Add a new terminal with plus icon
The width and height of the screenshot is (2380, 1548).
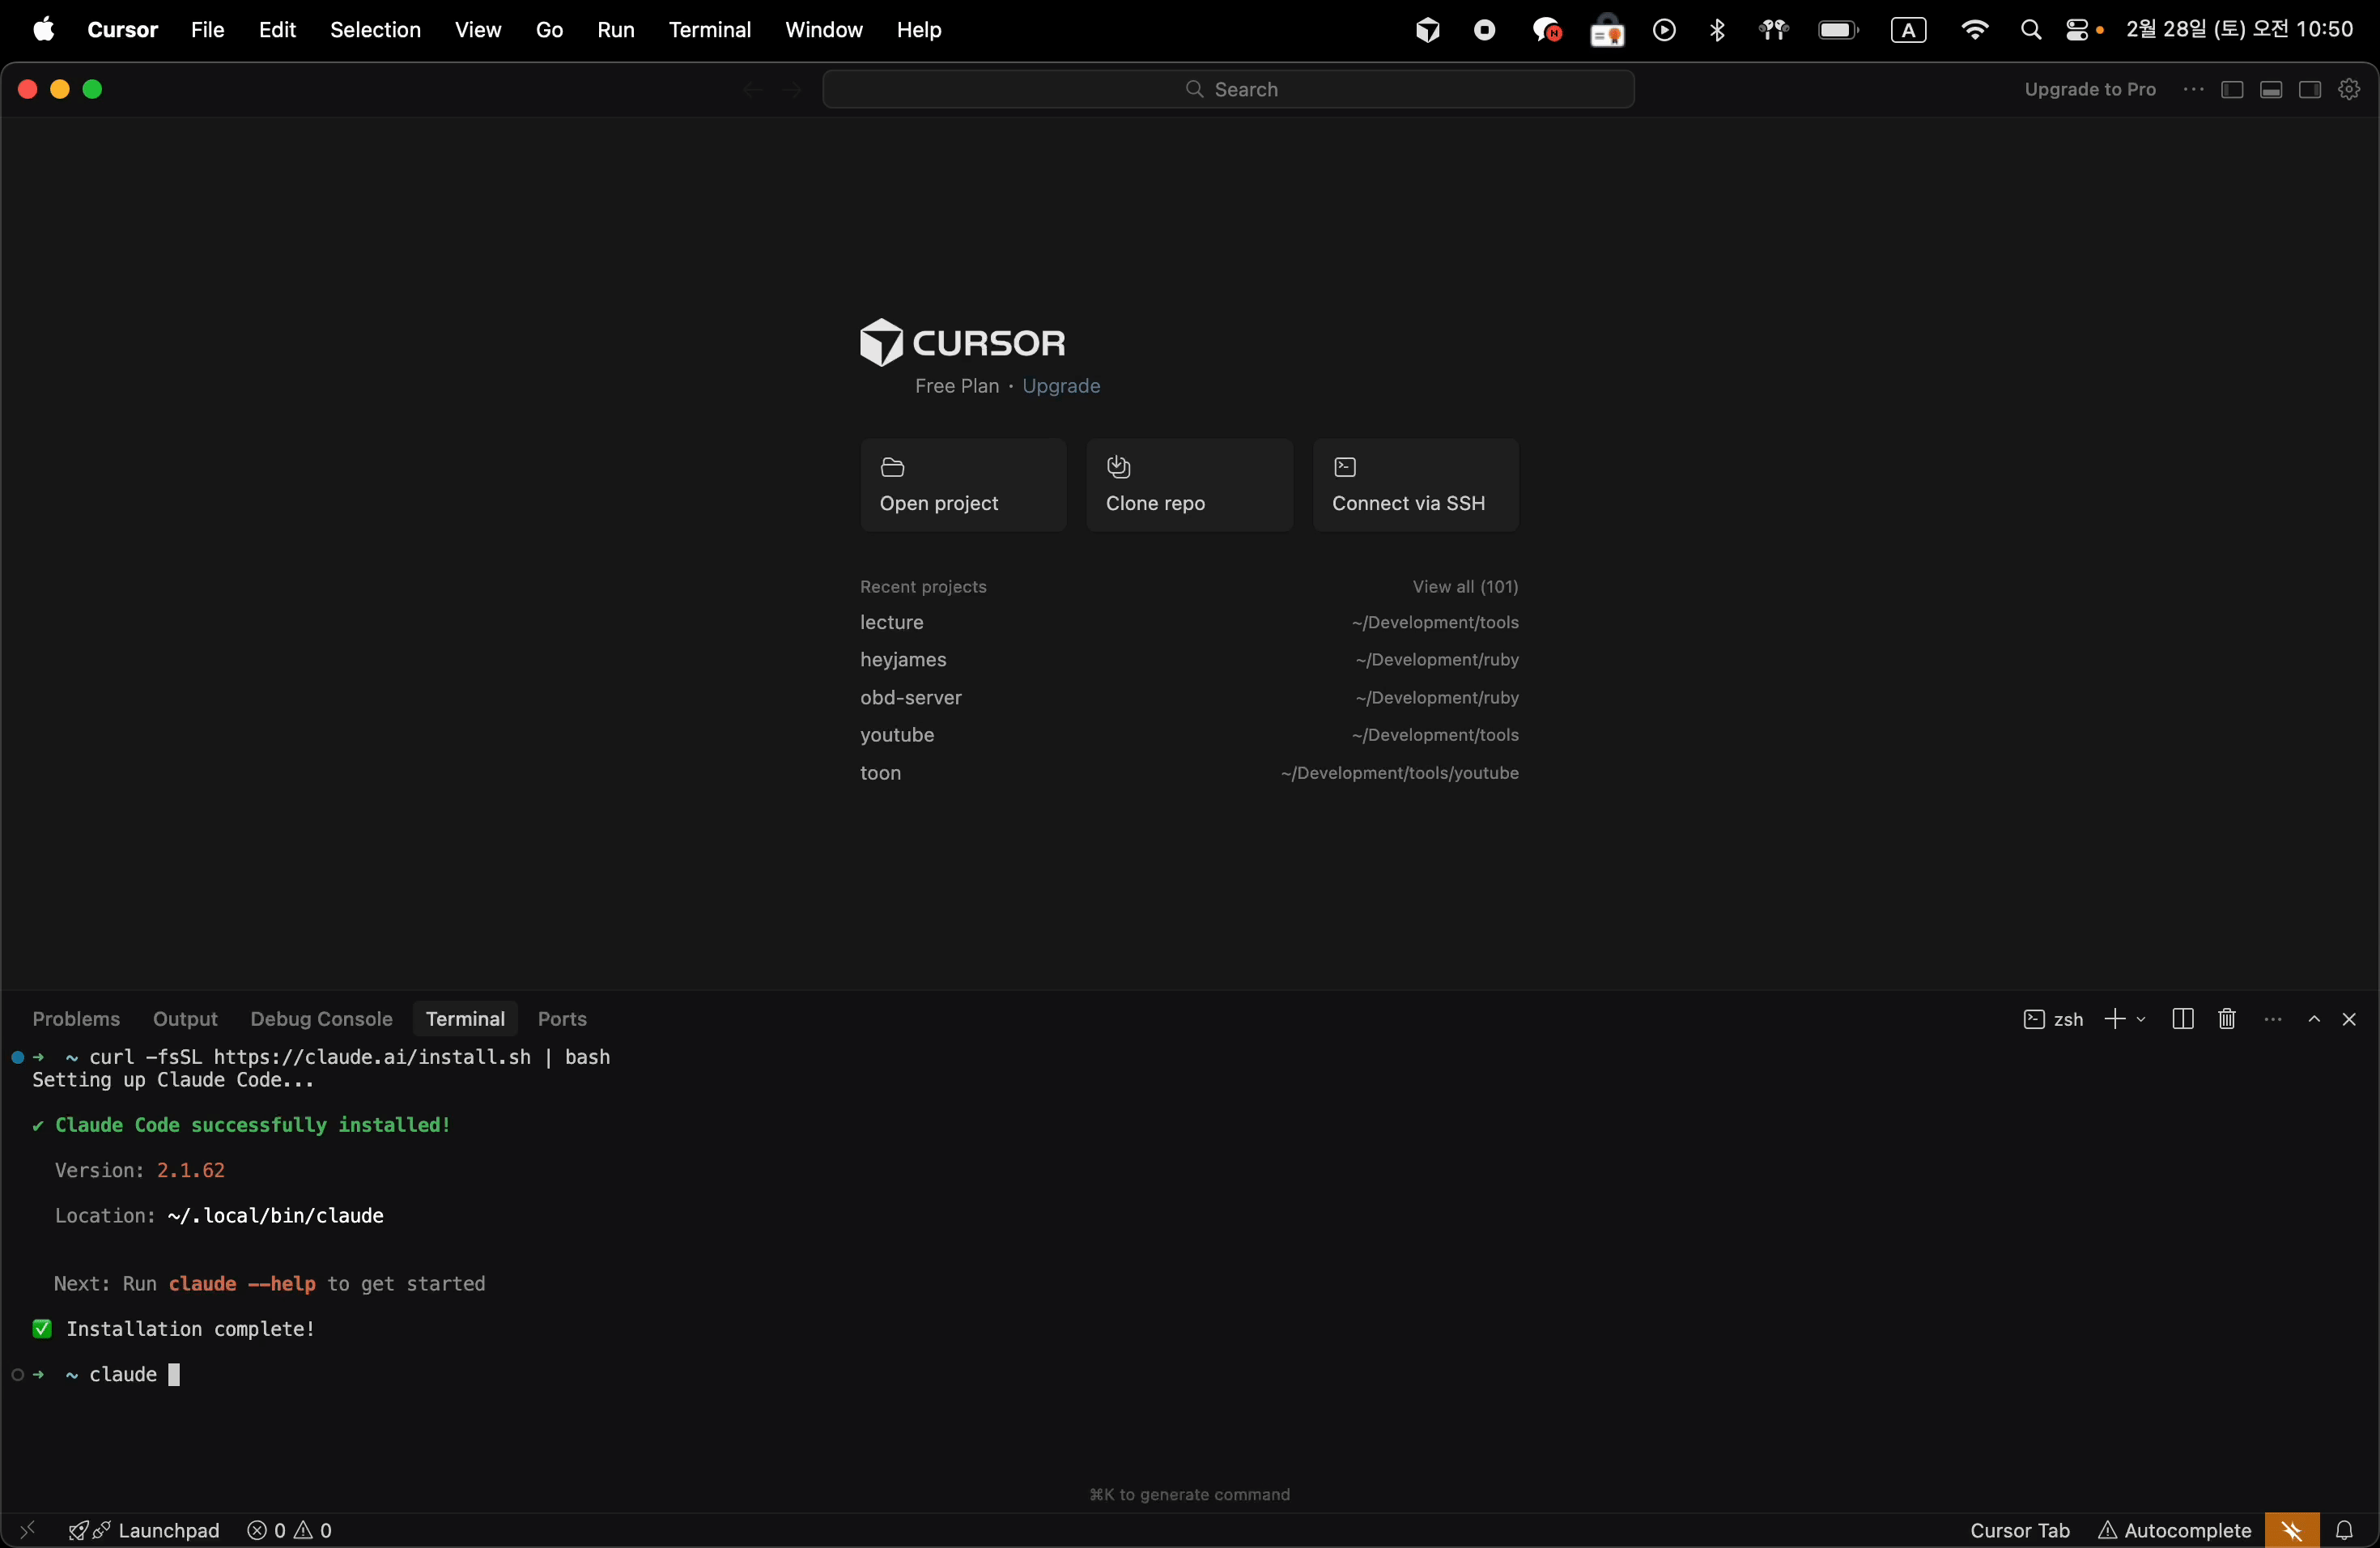pyautogui.click(x=2115, y=1019)
